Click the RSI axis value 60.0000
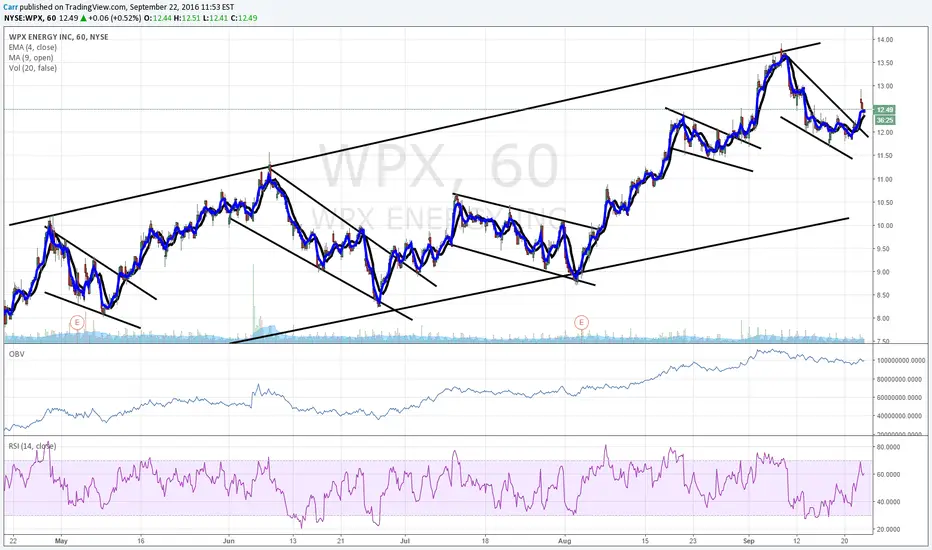This screenshot has width=932, height=550. (888, 474)
